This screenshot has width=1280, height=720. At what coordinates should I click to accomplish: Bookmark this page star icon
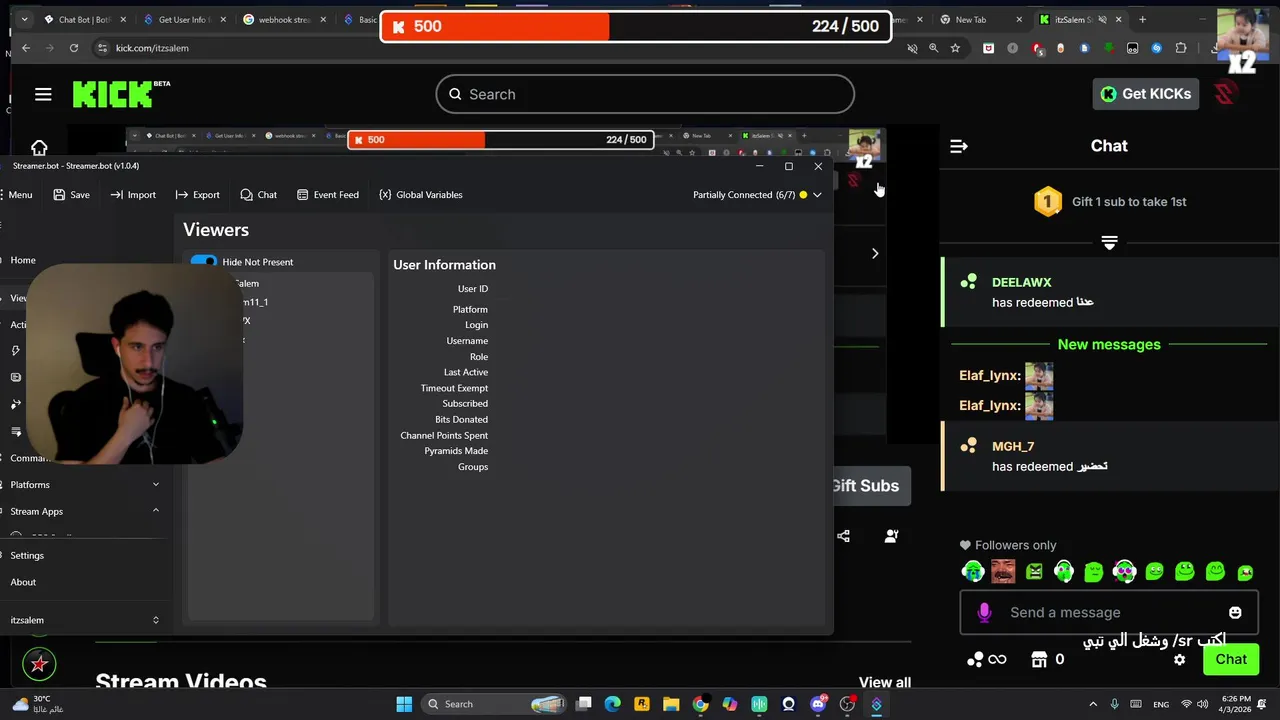(955, 48)
